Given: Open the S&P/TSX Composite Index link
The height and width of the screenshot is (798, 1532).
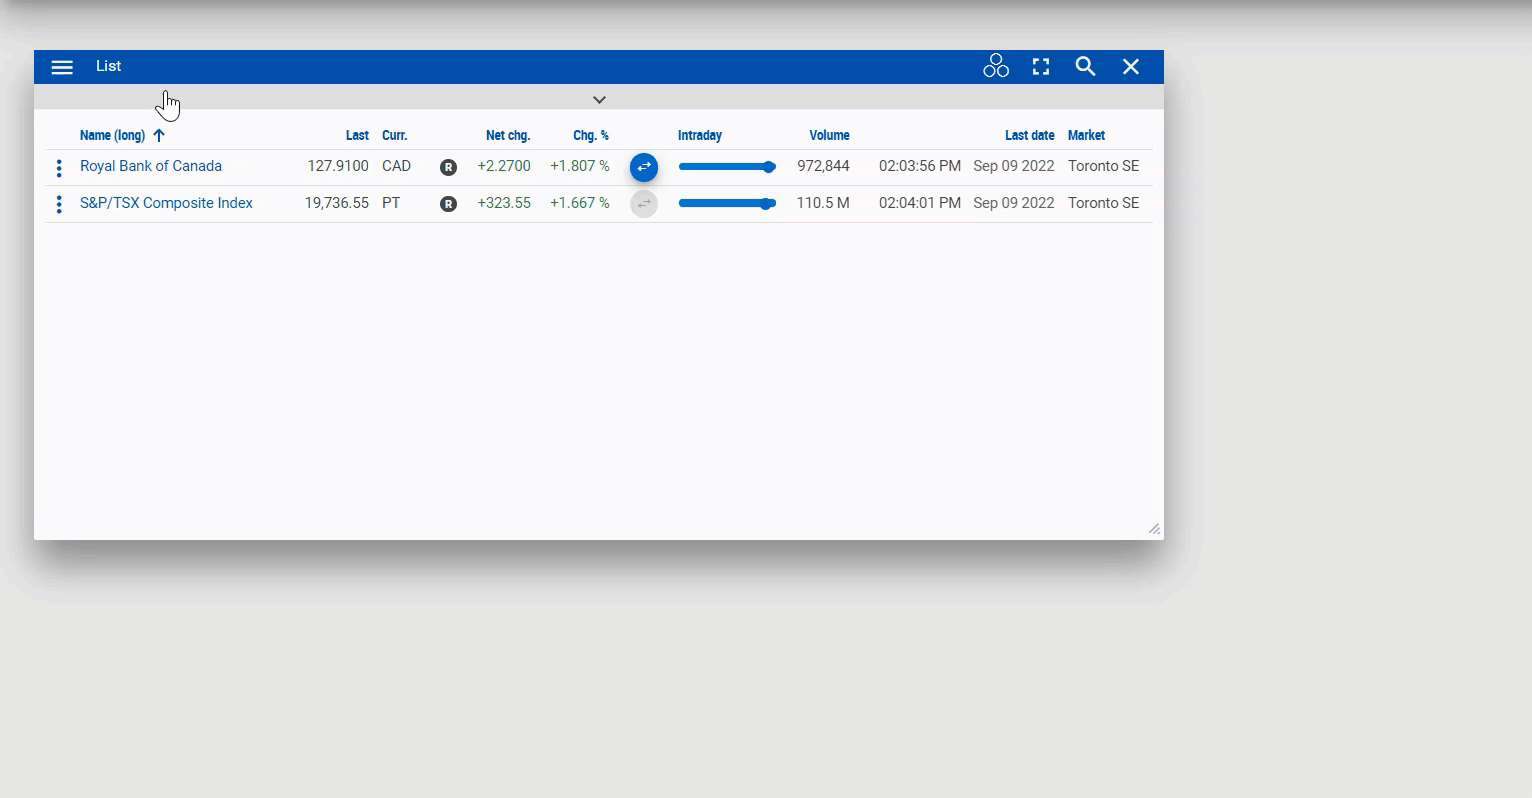Looking at the screenshot, I should point(166,203).
